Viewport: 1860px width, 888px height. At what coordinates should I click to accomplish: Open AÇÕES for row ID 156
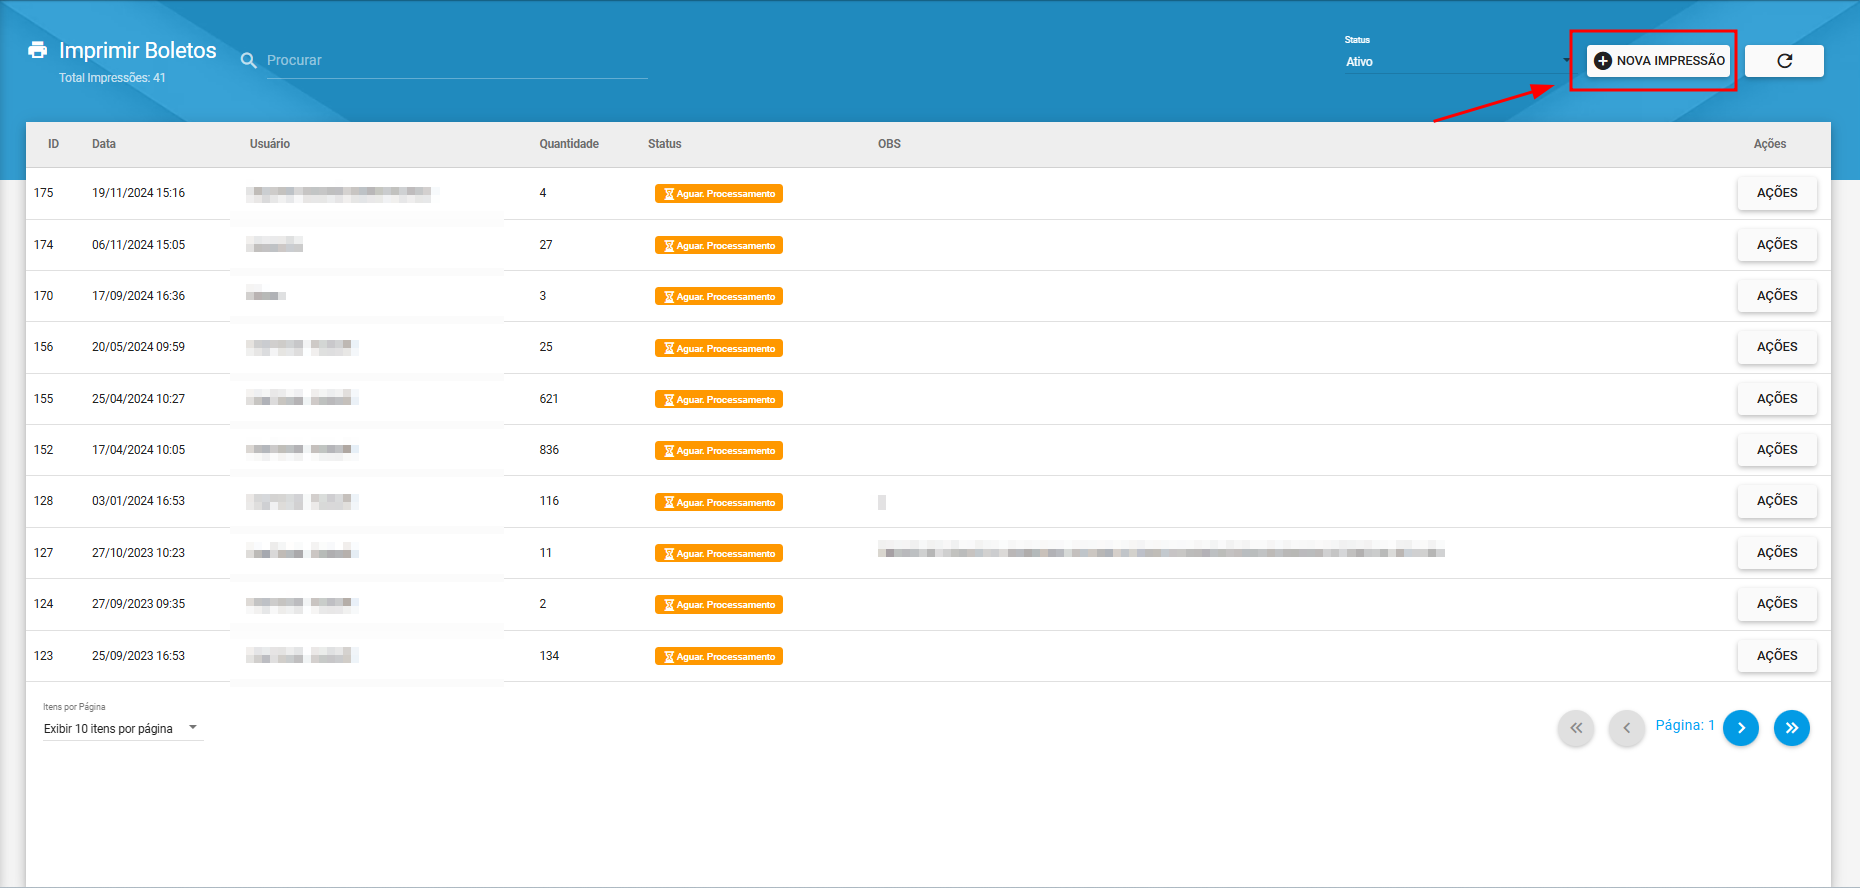click(x=1777, y=347)
